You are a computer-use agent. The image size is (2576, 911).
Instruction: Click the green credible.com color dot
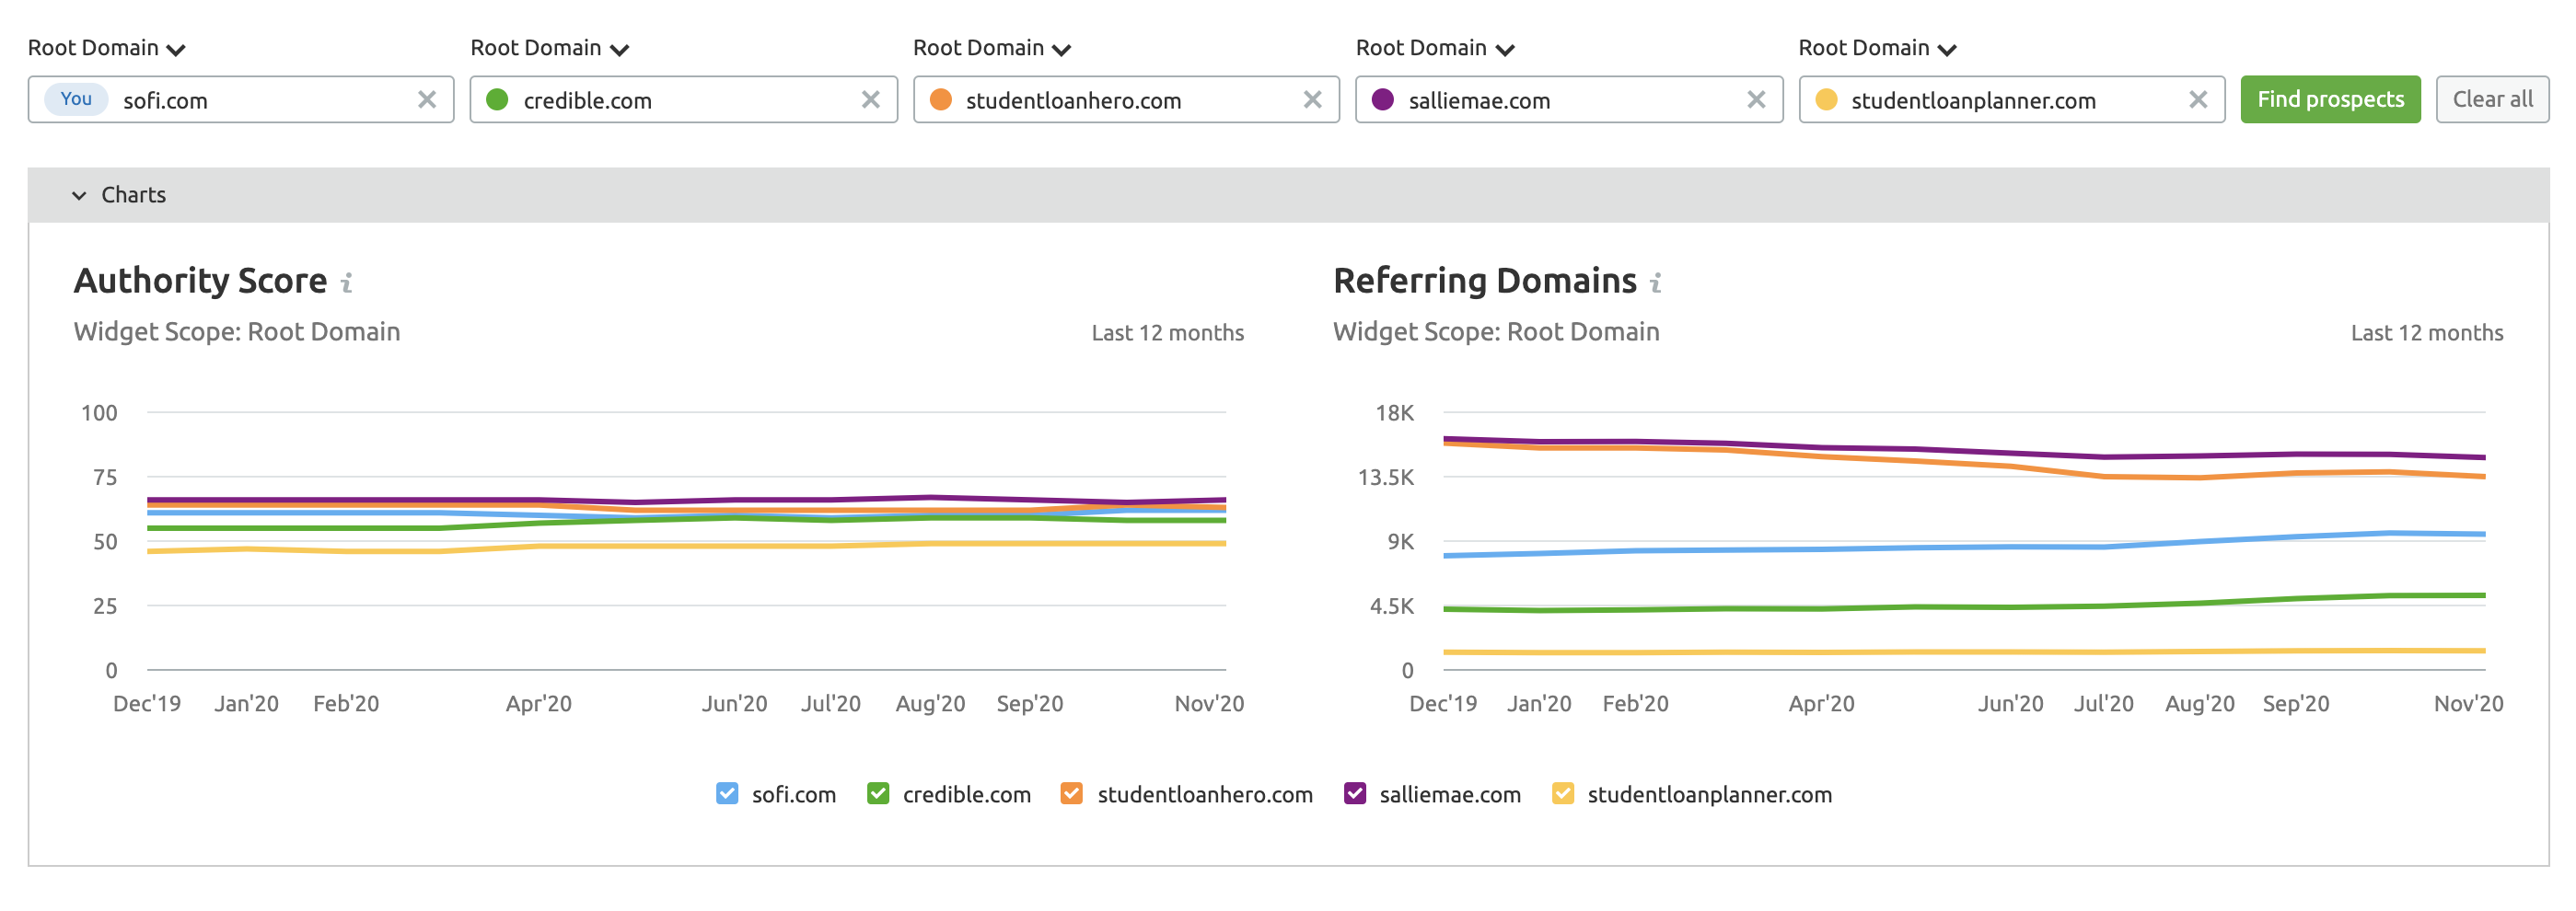[497, 100]
